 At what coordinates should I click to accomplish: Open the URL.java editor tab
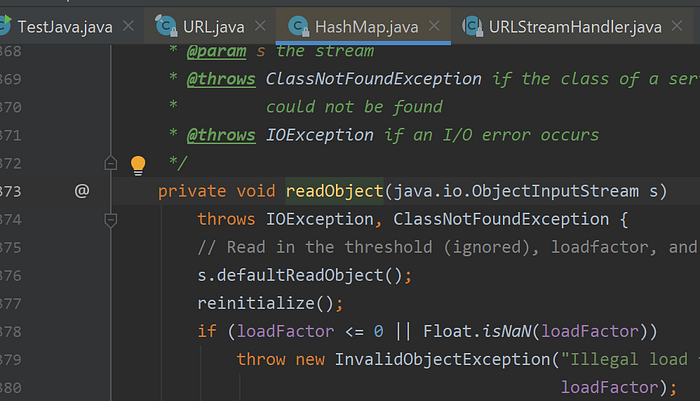click(x=213, y=27)
